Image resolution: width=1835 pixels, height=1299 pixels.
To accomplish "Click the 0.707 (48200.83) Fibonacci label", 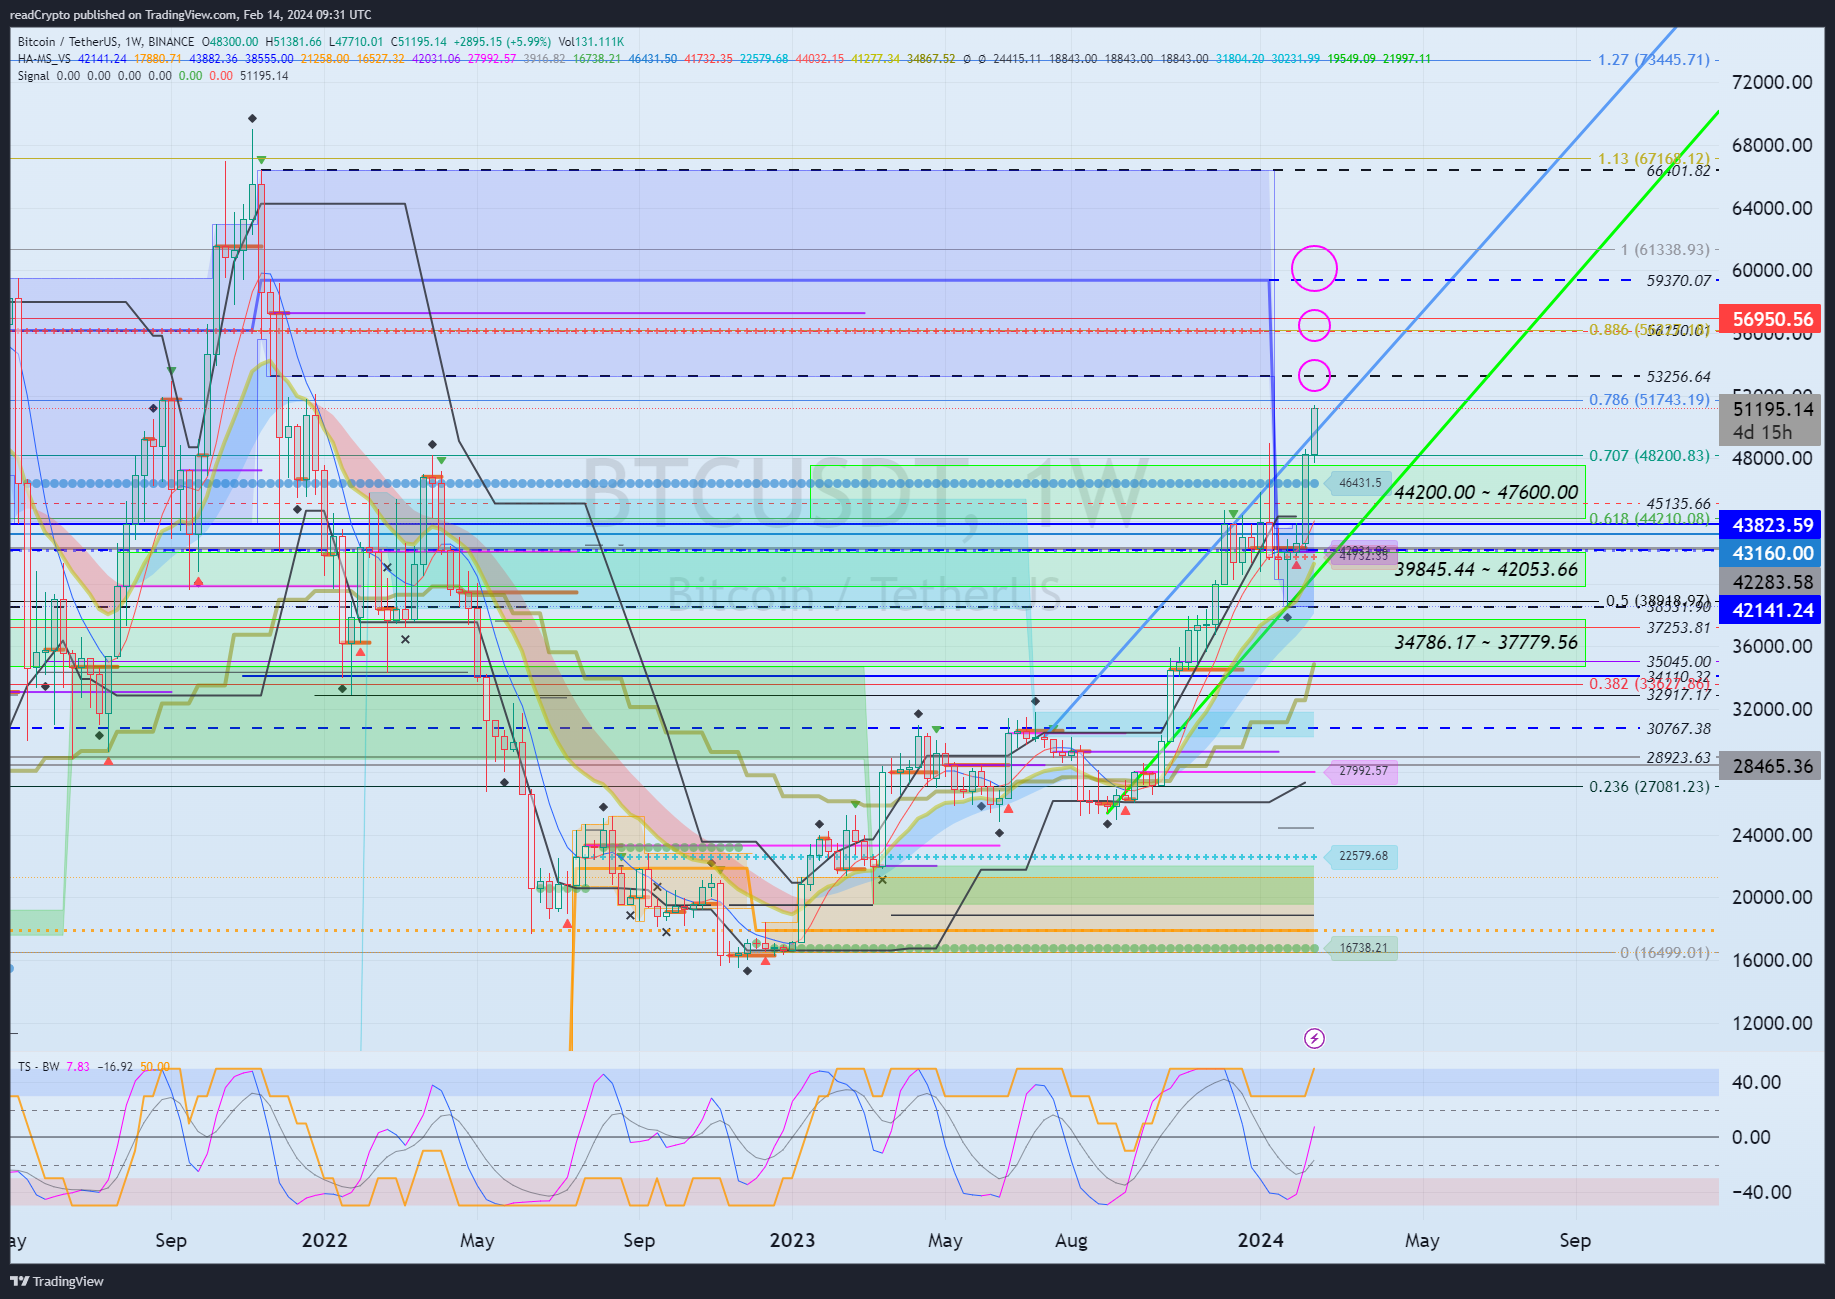I will click(x=1650, y=456).
